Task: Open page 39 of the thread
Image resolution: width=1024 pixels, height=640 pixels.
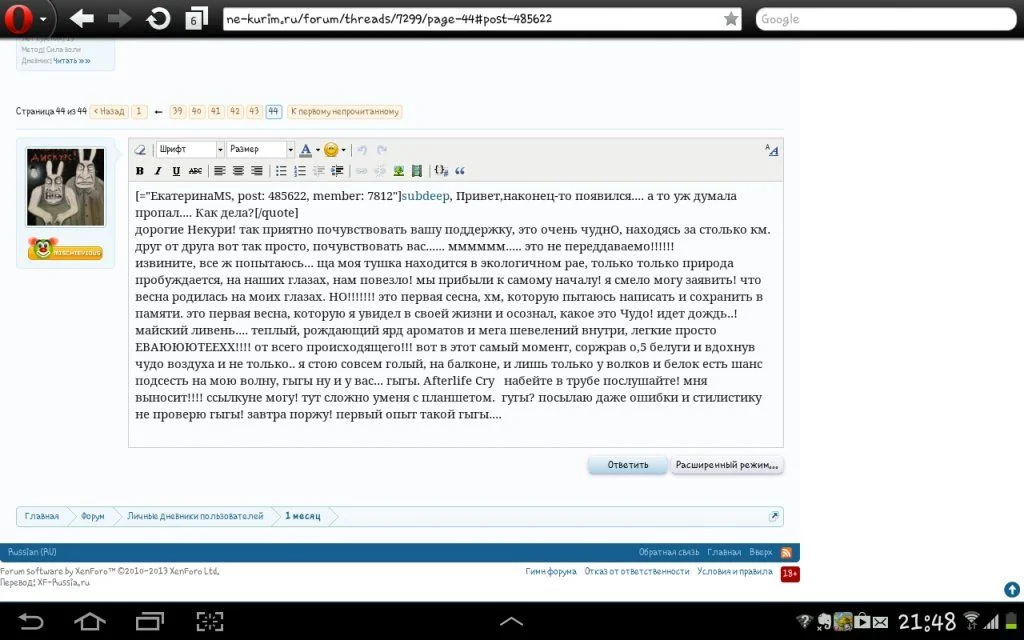Action: pyautogui.click(x=177, y=112)
